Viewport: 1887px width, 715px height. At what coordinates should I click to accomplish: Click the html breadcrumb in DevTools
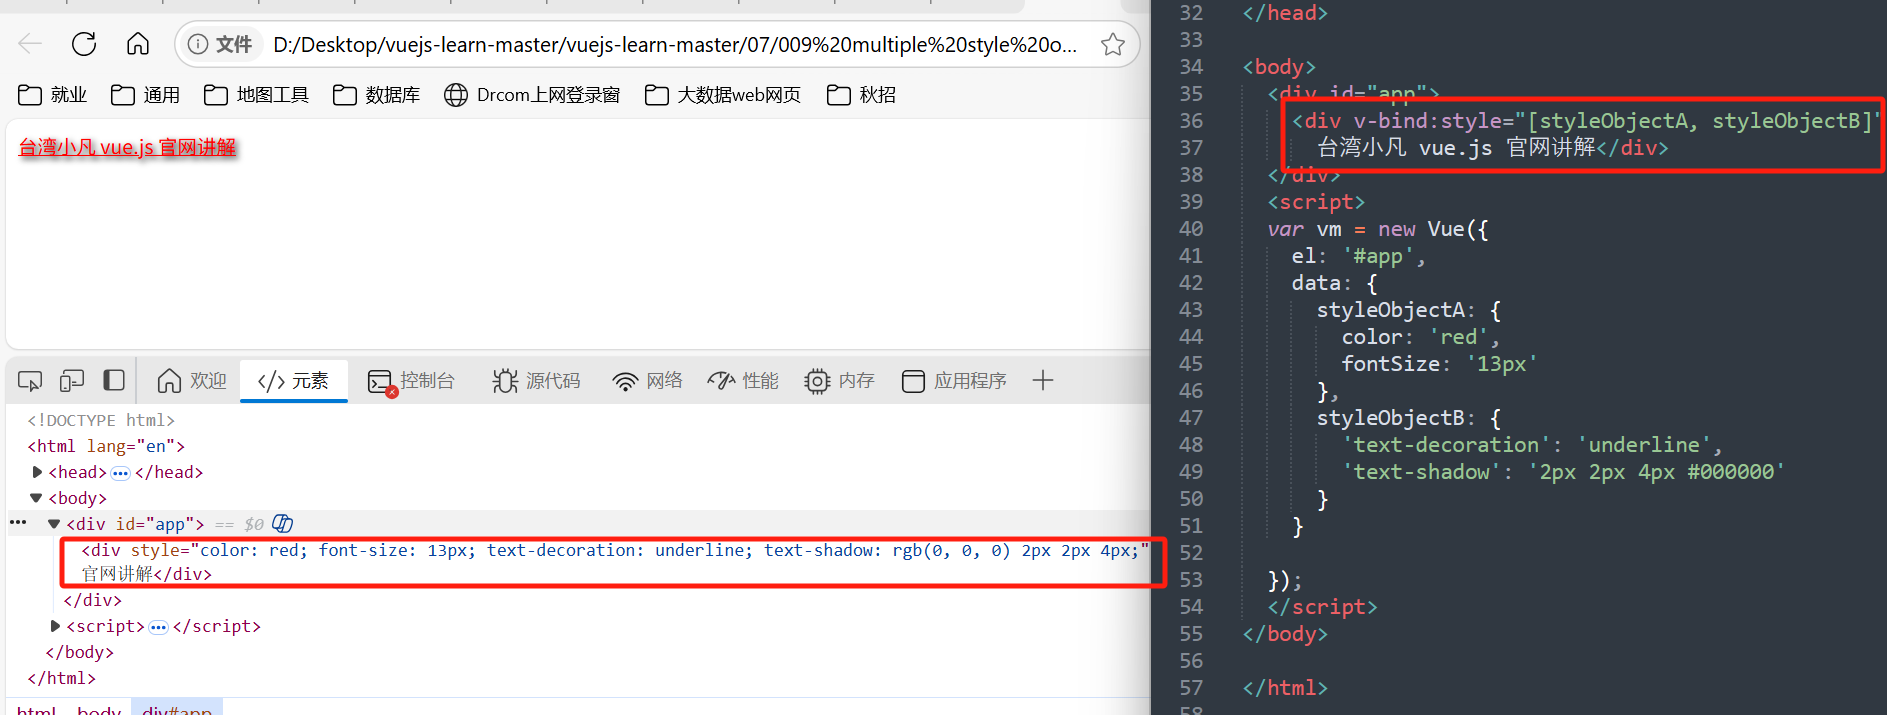tap(36, 710)
